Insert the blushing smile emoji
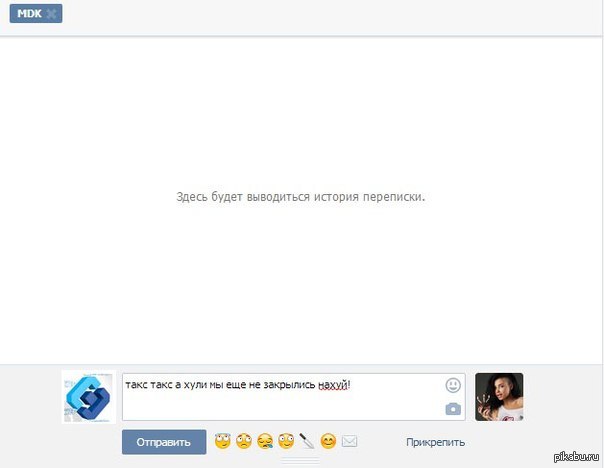Image resolution: width=604 pixels, height=468 pixels. tap(328, 441)
